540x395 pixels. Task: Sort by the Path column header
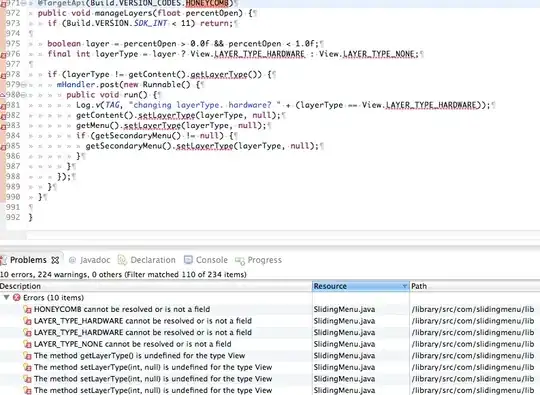point(475,286)
